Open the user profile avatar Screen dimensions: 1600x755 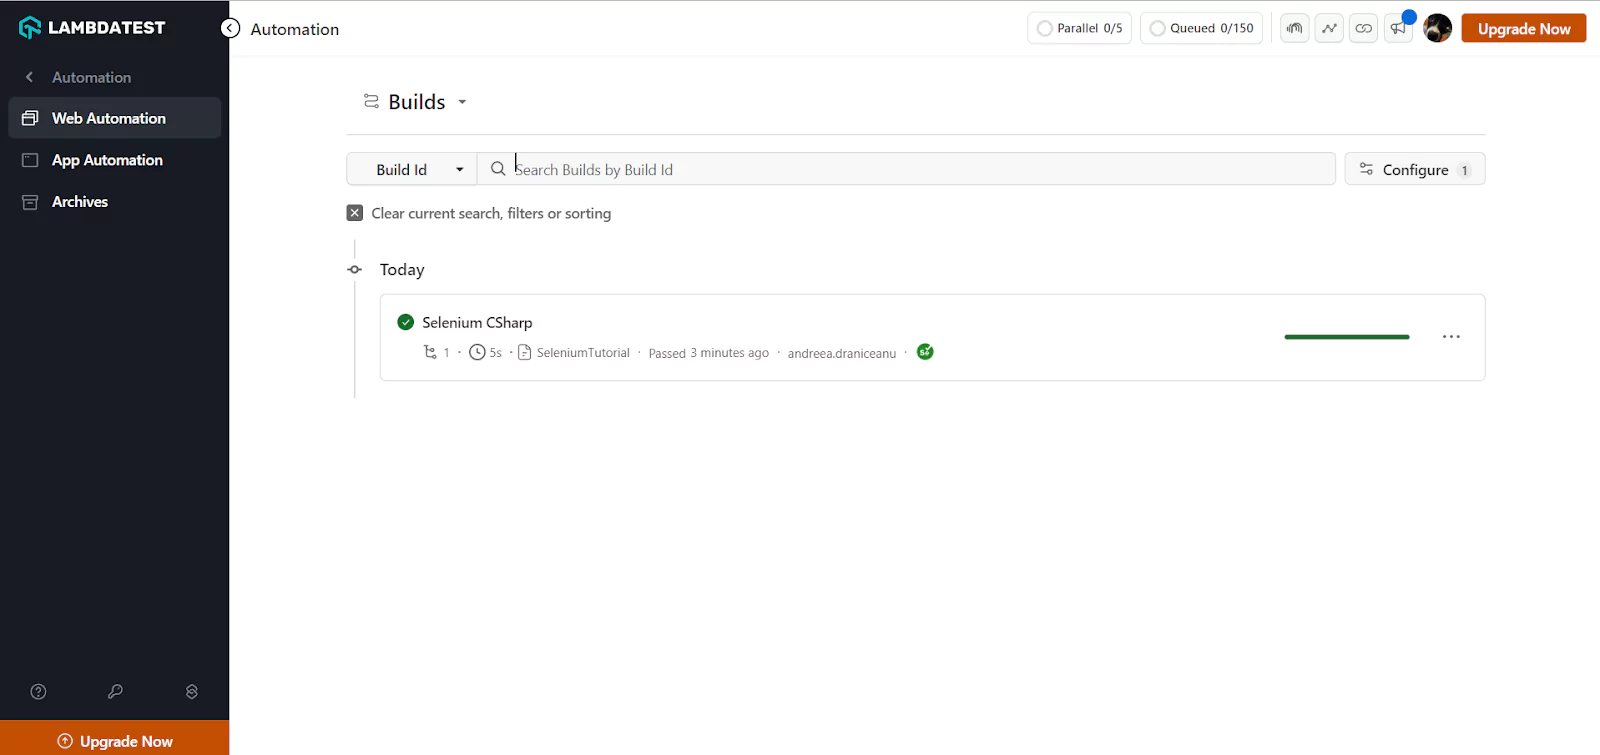[x=1437, y=28]
